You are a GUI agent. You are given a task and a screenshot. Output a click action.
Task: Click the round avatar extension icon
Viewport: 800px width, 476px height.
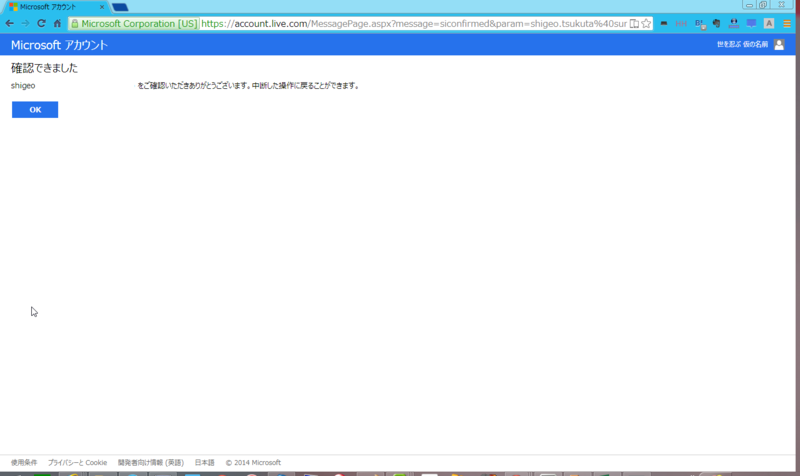(734, 23)
